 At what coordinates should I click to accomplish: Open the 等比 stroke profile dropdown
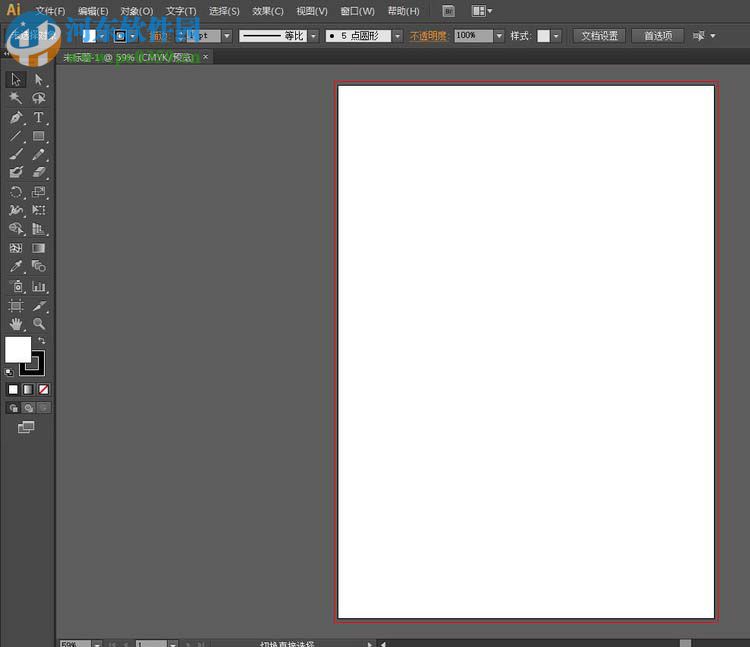click(313, 36)
